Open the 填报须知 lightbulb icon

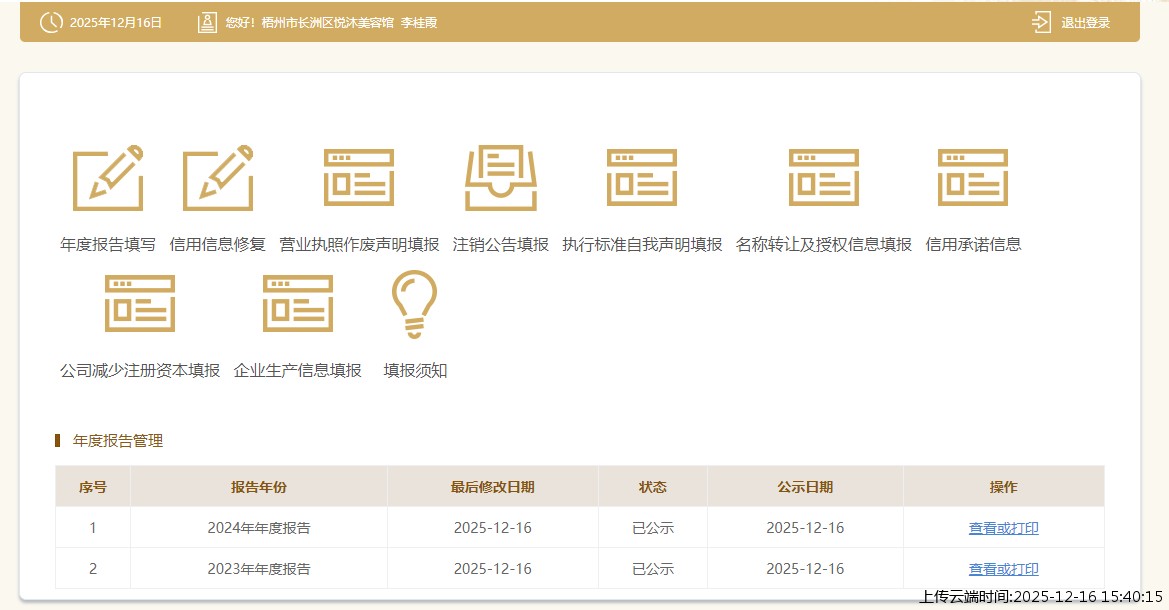coord(415,304)
